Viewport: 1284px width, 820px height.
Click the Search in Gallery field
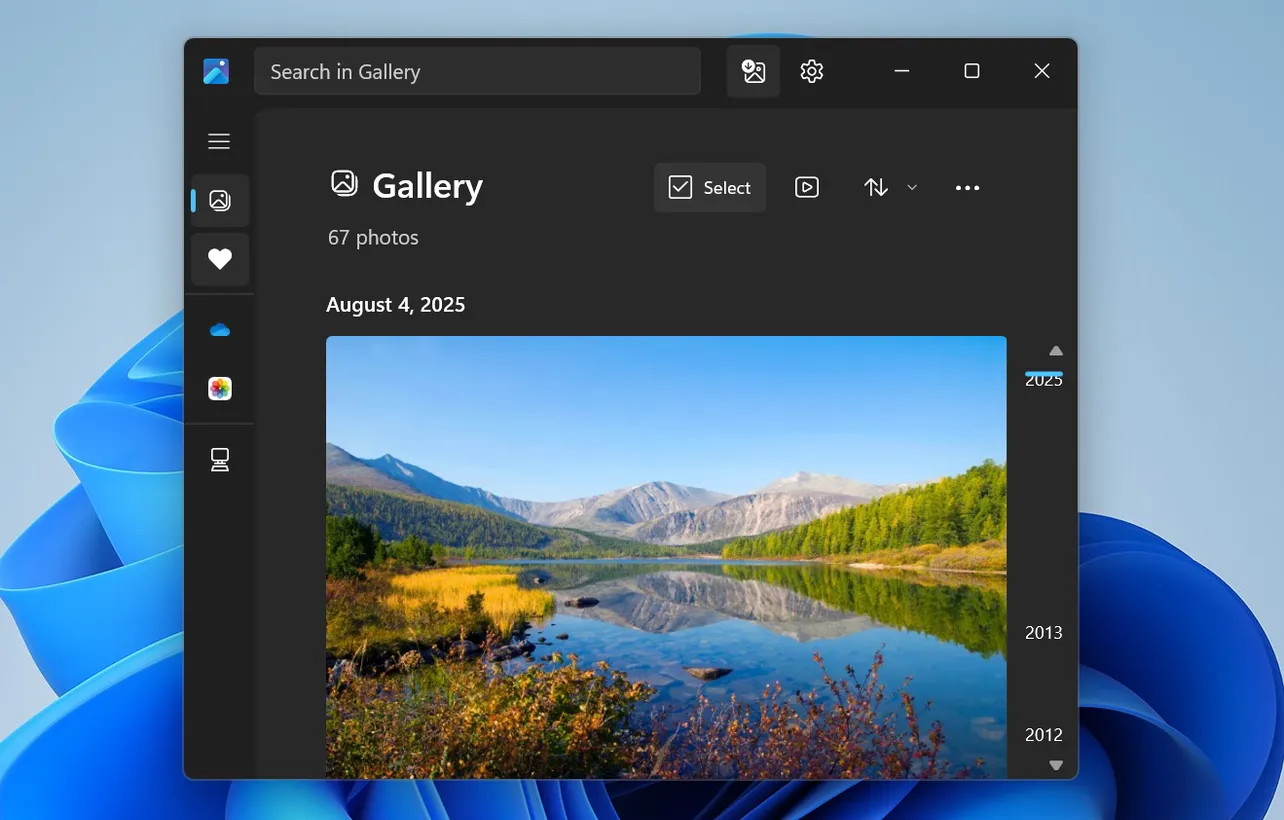tap(477, 70)
